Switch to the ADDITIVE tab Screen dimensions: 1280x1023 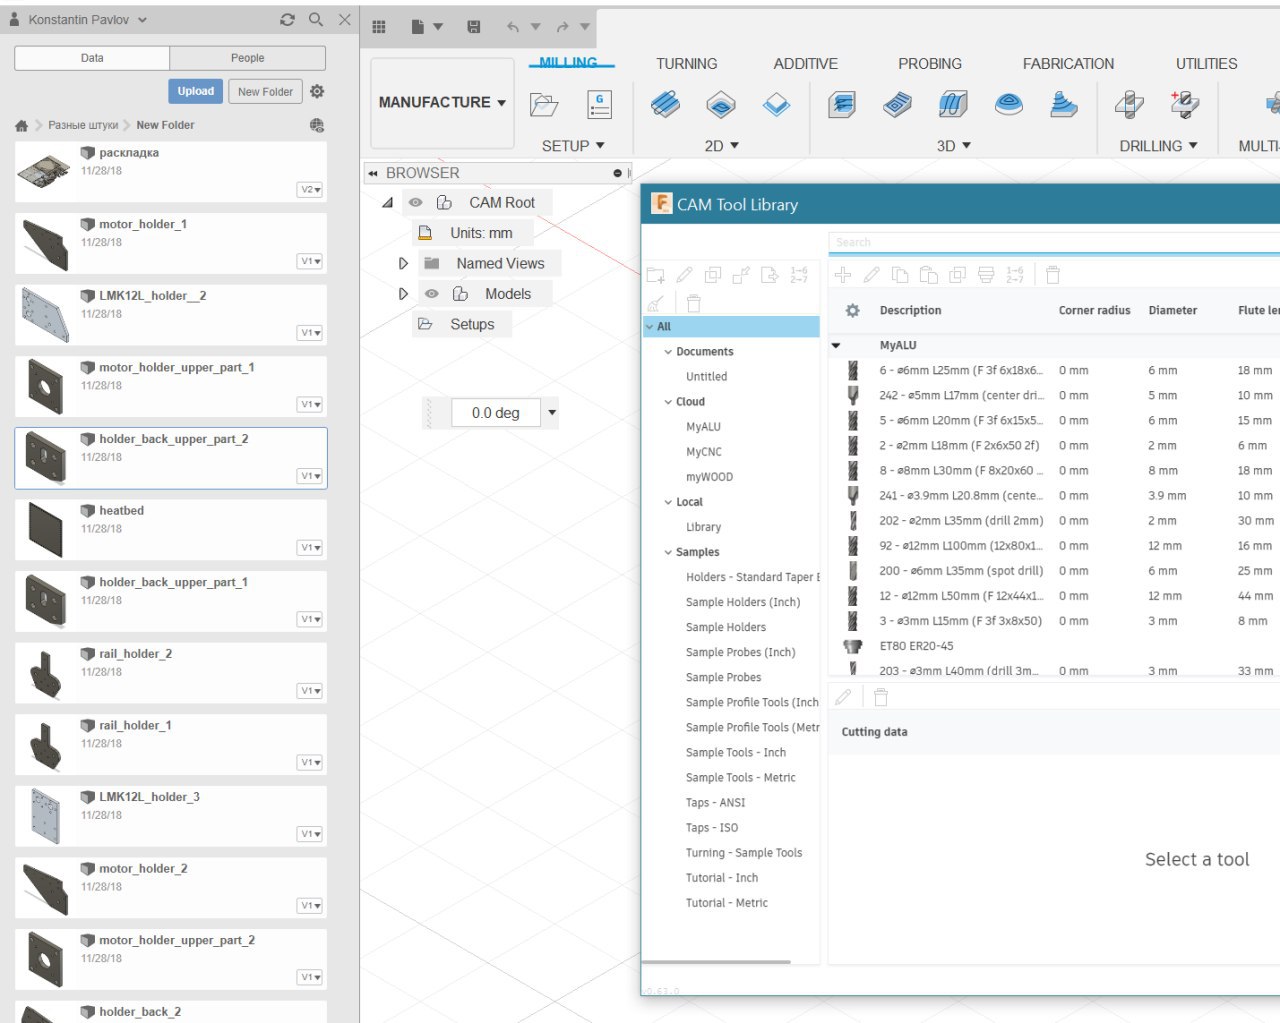[x=805, y=64]
